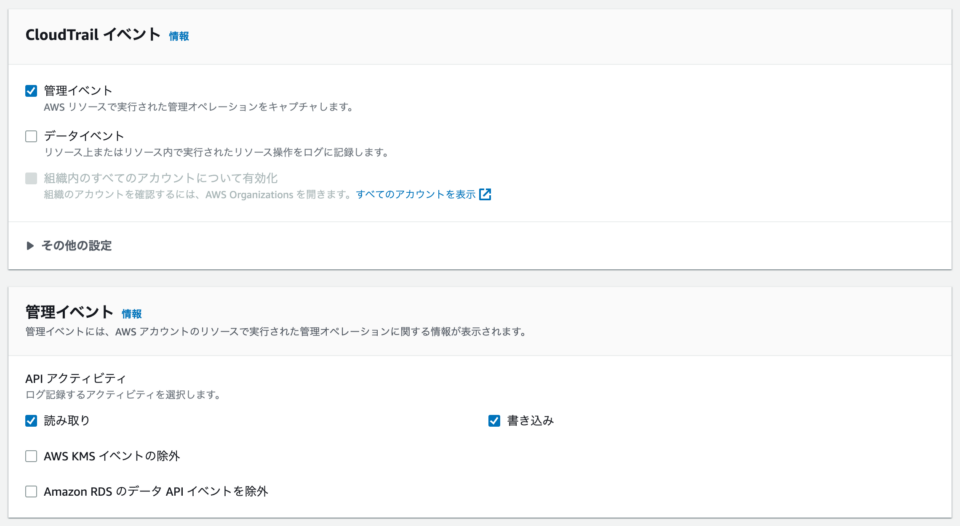960x526 pixels.
Task: Click the データイベント label text
Action: 84,136
